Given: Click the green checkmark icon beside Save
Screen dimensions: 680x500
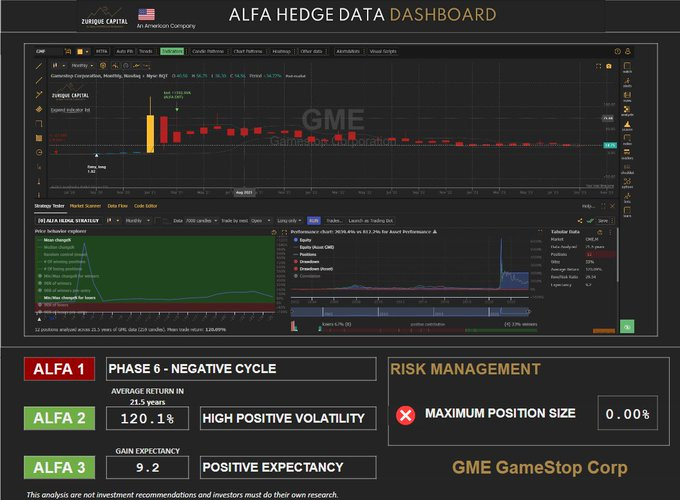Looking at the screenshot, I should 590,221.
